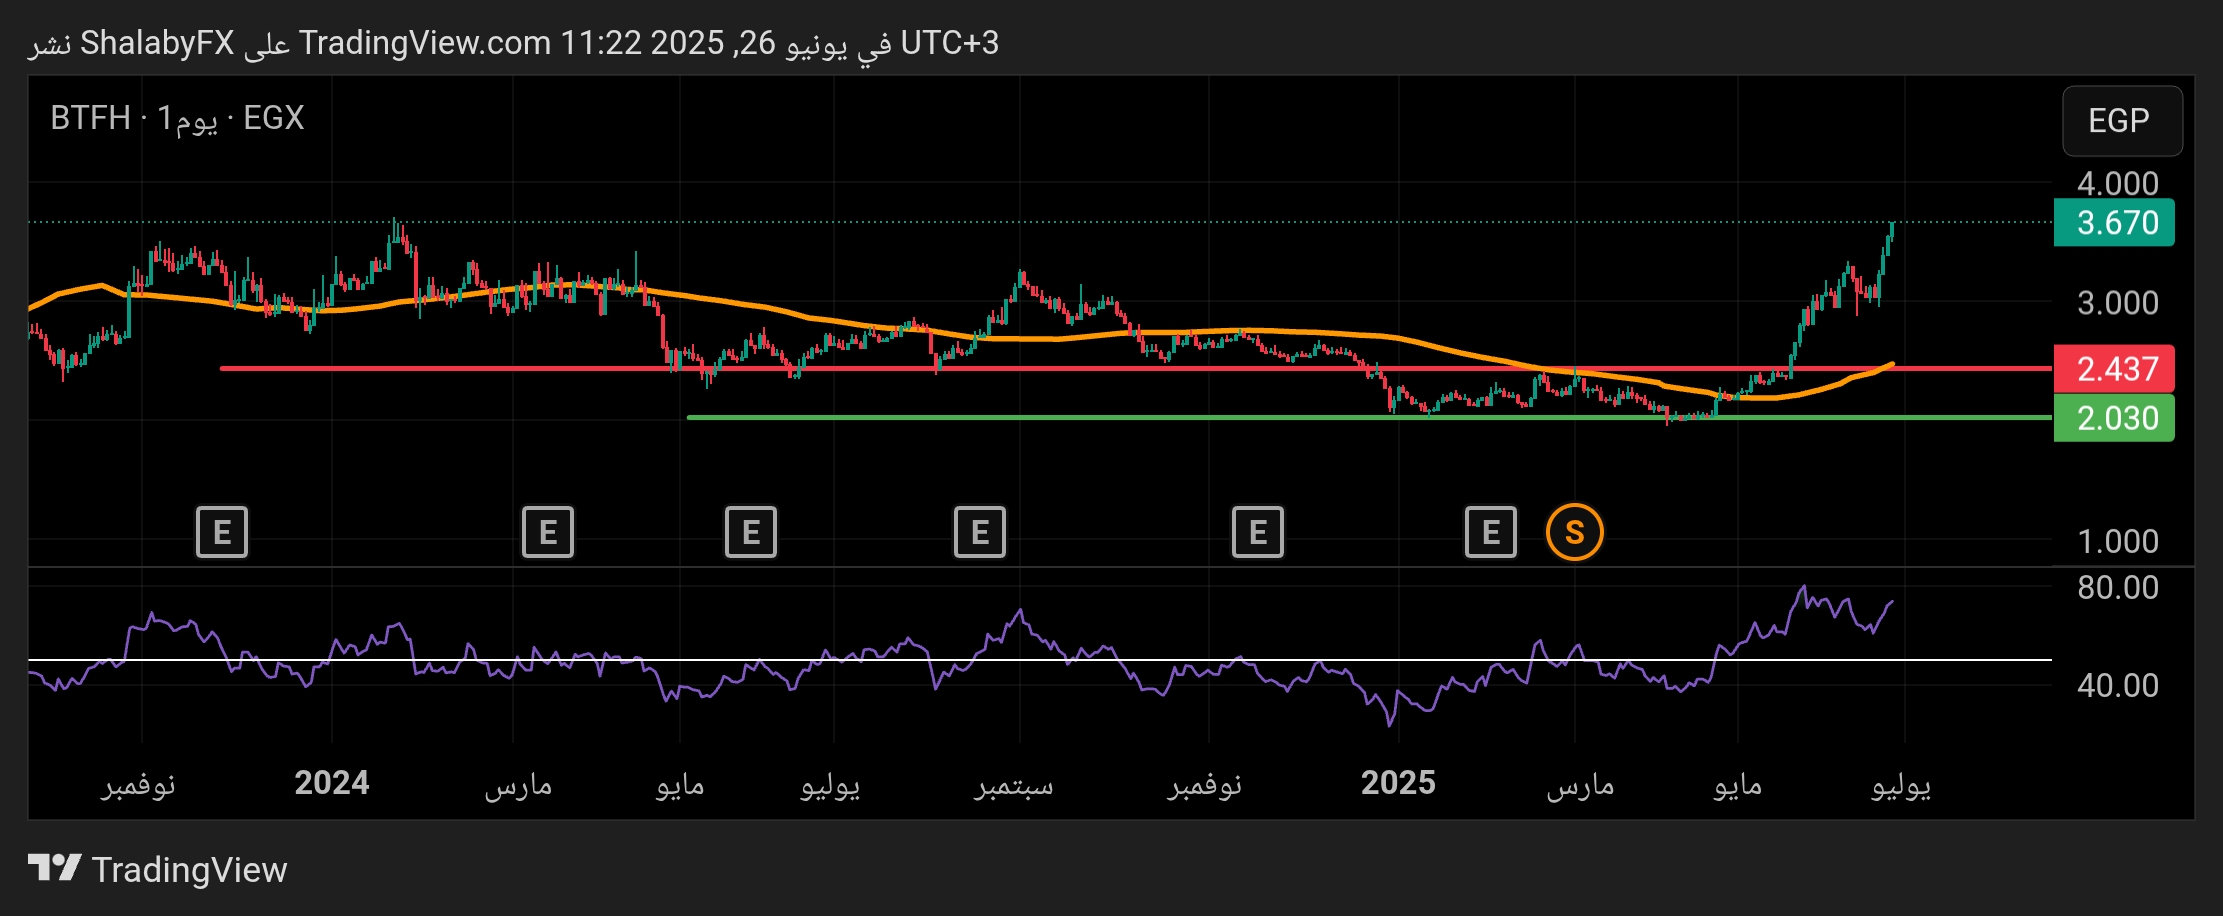
Task: Click the earnings E marker near November 2024
Action: pyautogui.click(x=1258, y=532)
